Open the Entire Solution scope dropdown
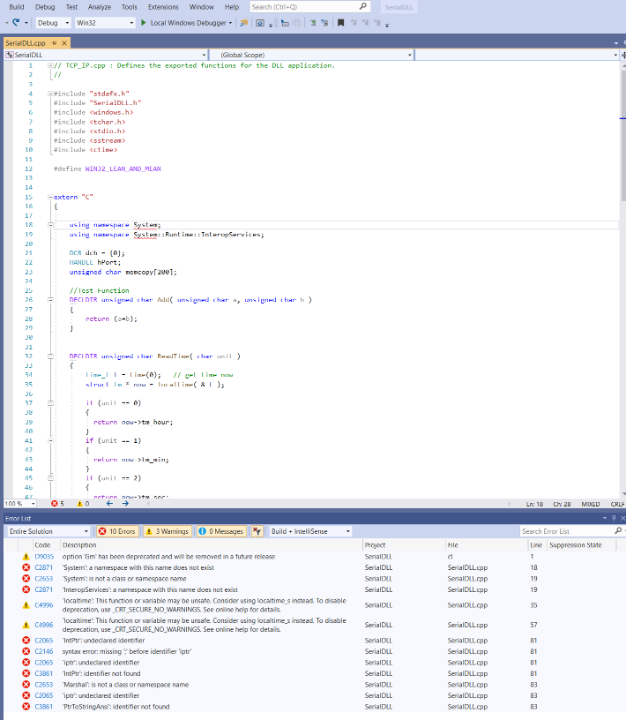 coord(48,531)
